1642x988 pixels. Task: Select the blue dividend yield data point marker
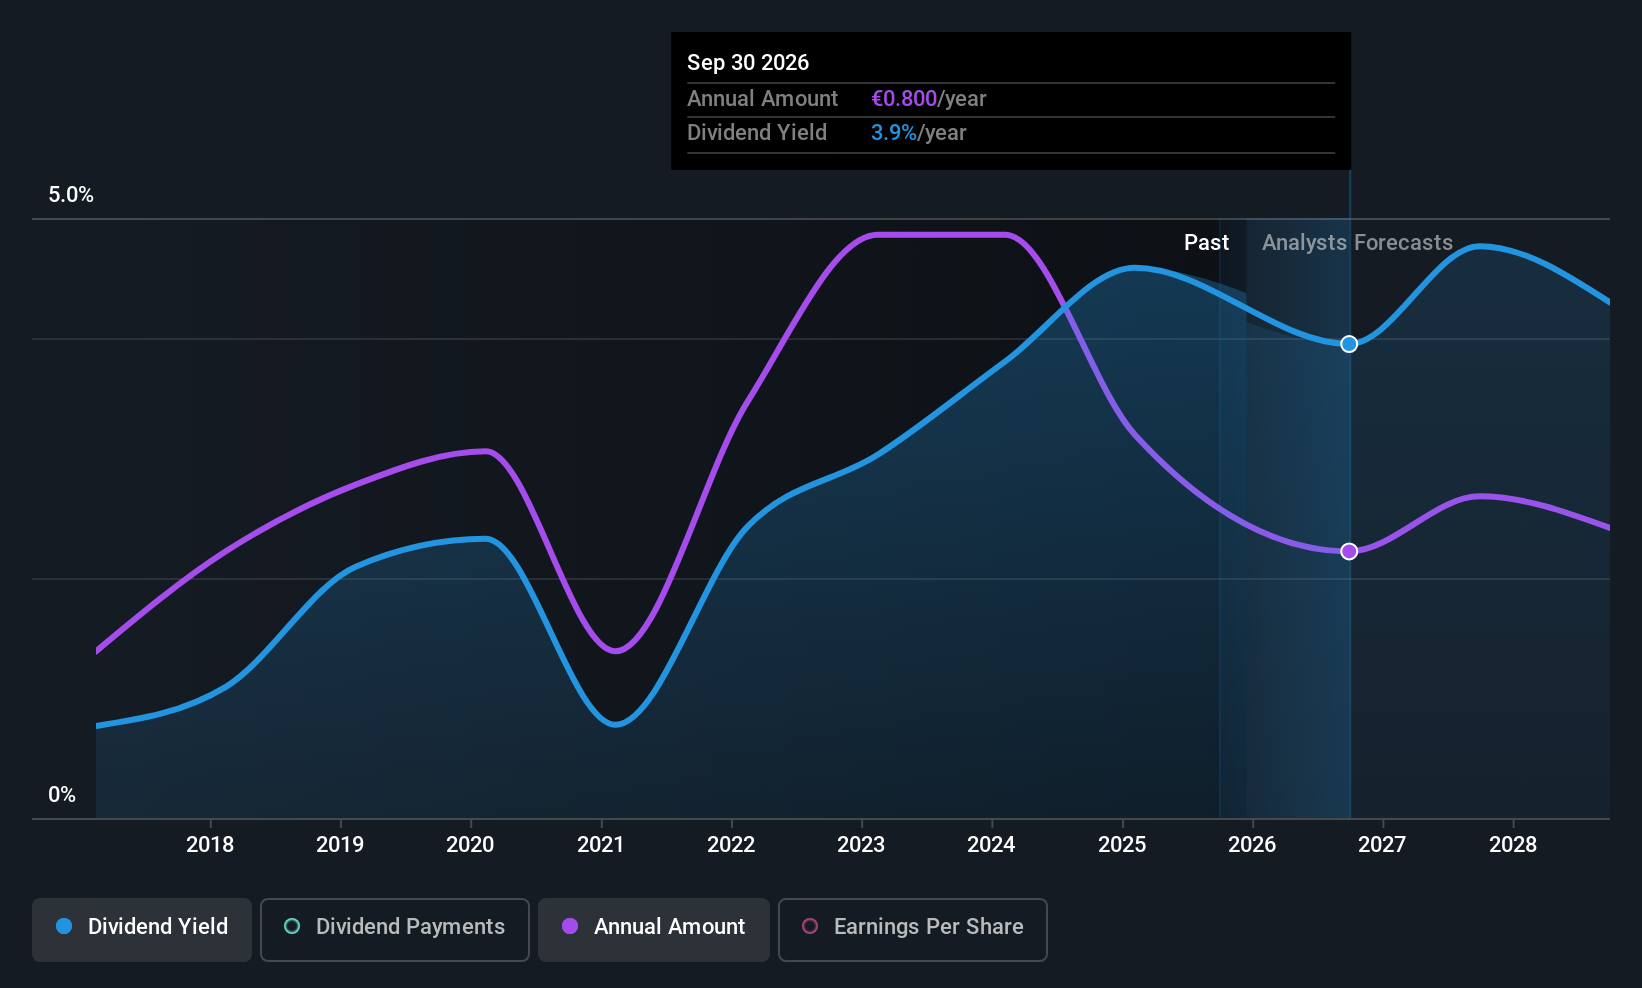[x=1349, y=344]
